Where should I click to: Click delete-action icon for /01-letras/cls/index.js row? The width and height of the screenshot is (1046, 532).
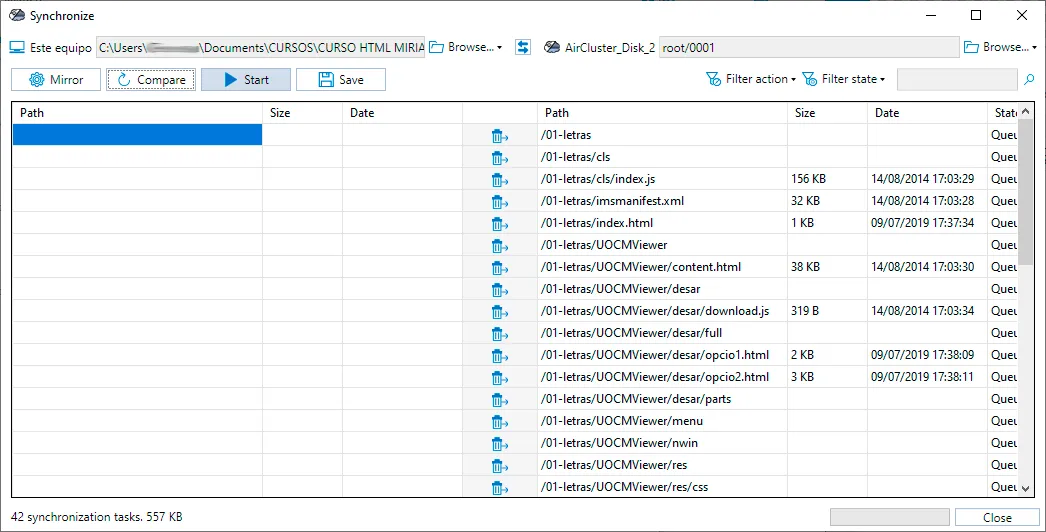(x=500, y=180)
